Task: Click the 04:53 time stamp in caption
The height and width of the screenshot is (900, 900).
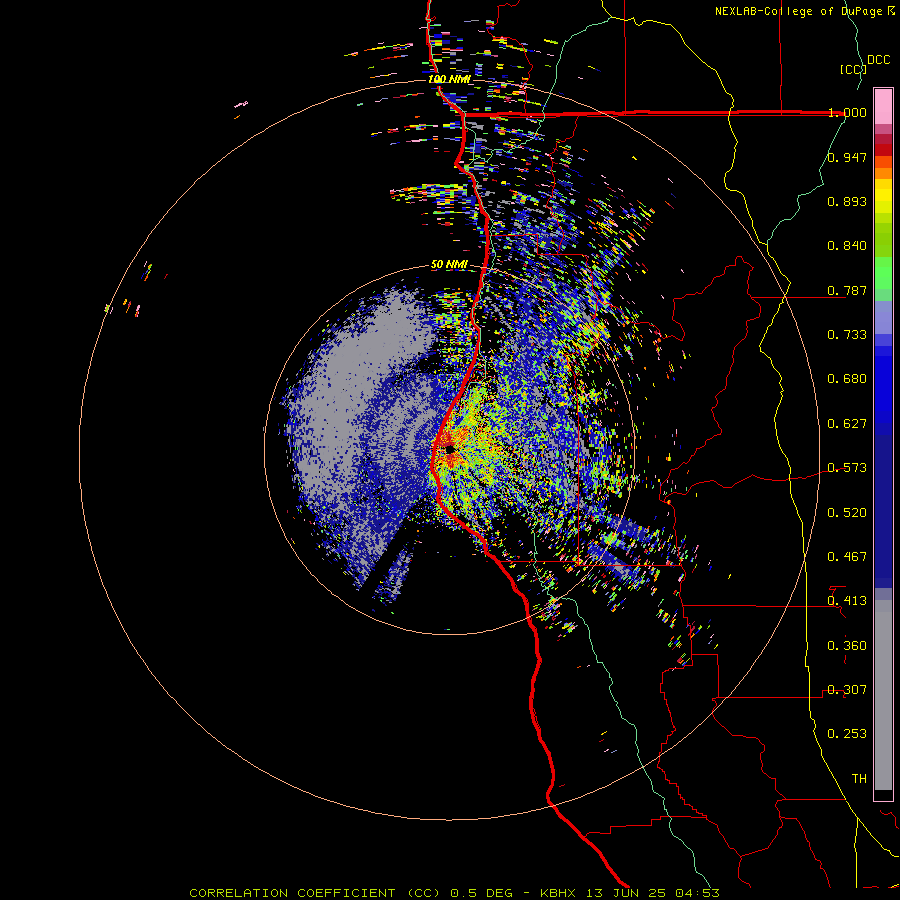Action: click(697, 893)
